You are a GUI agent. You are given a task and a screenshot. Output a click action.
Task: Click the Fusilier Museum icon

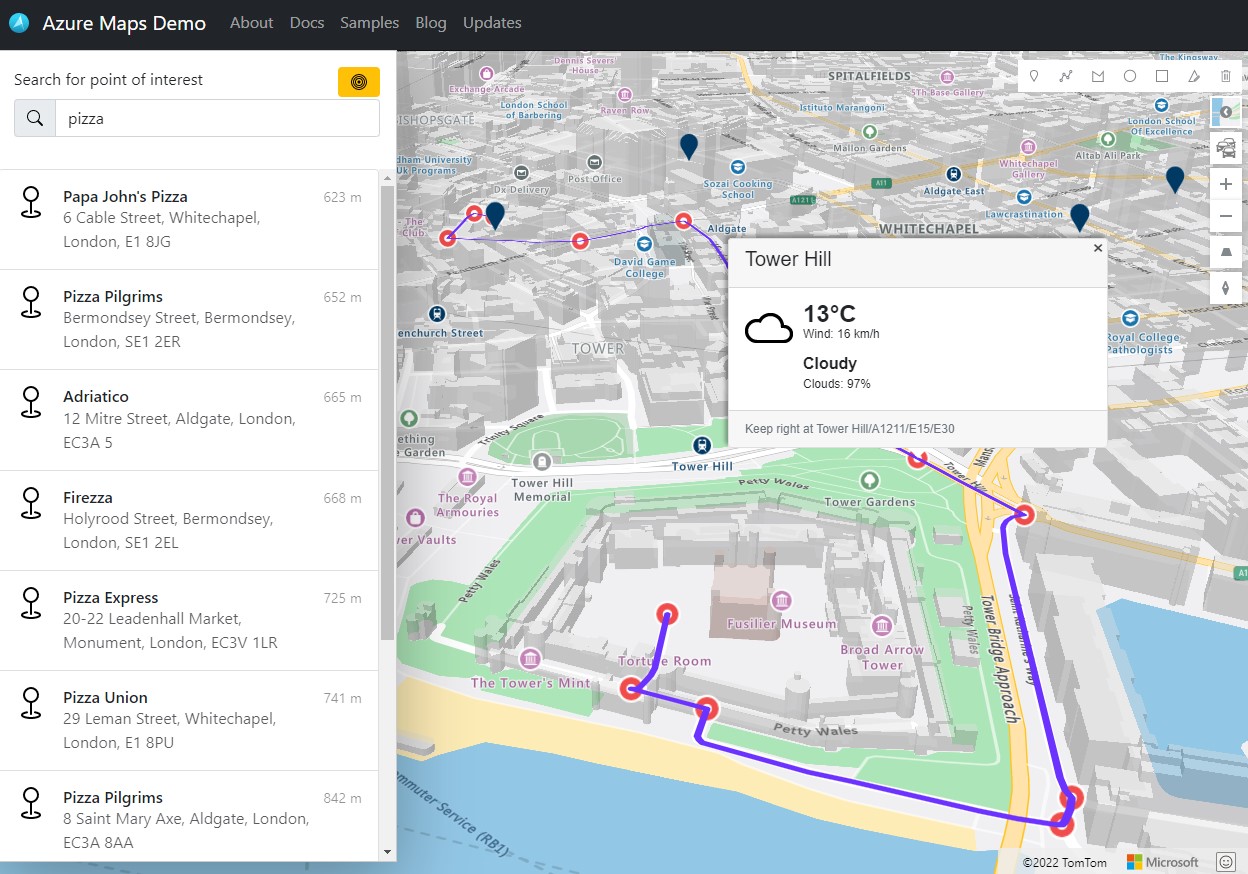click(782, 601)
